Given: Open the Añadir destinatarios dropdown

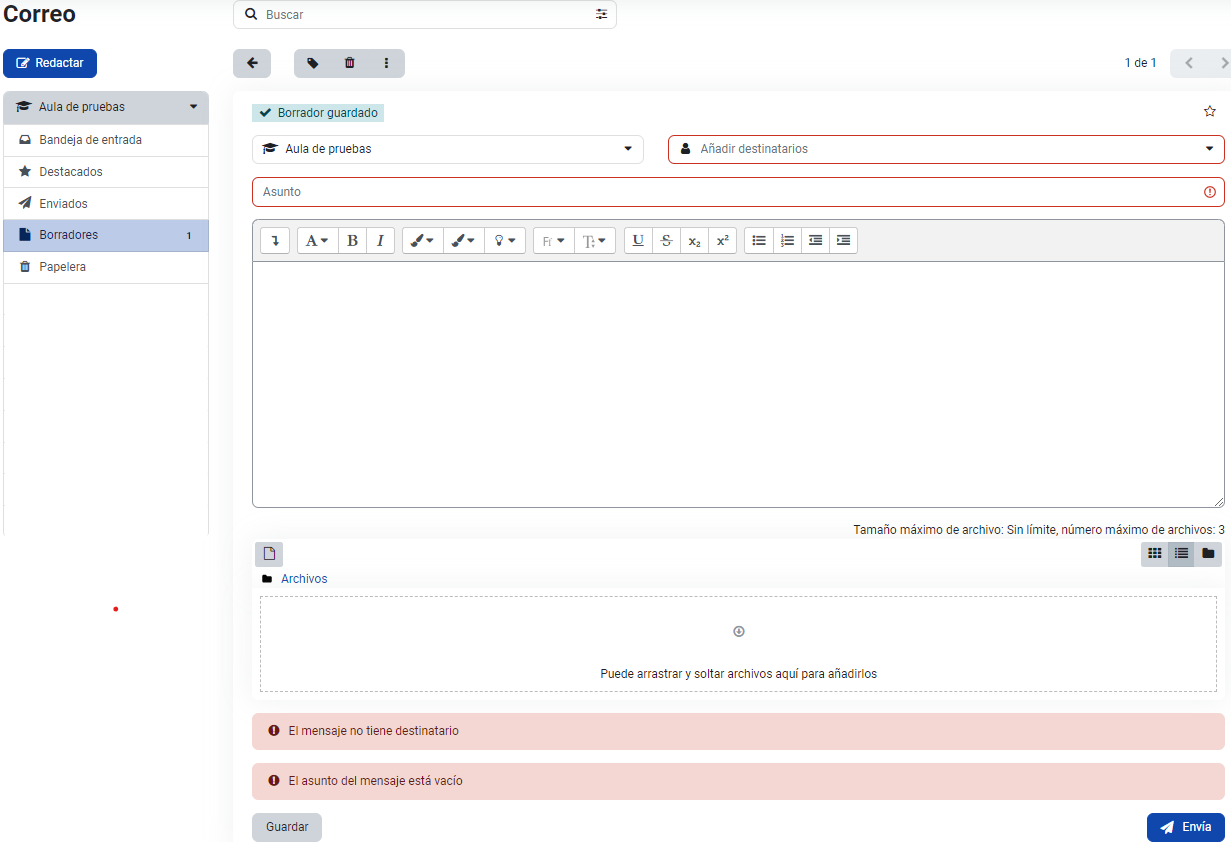Looking at the screenshot, I should (945, 149).
